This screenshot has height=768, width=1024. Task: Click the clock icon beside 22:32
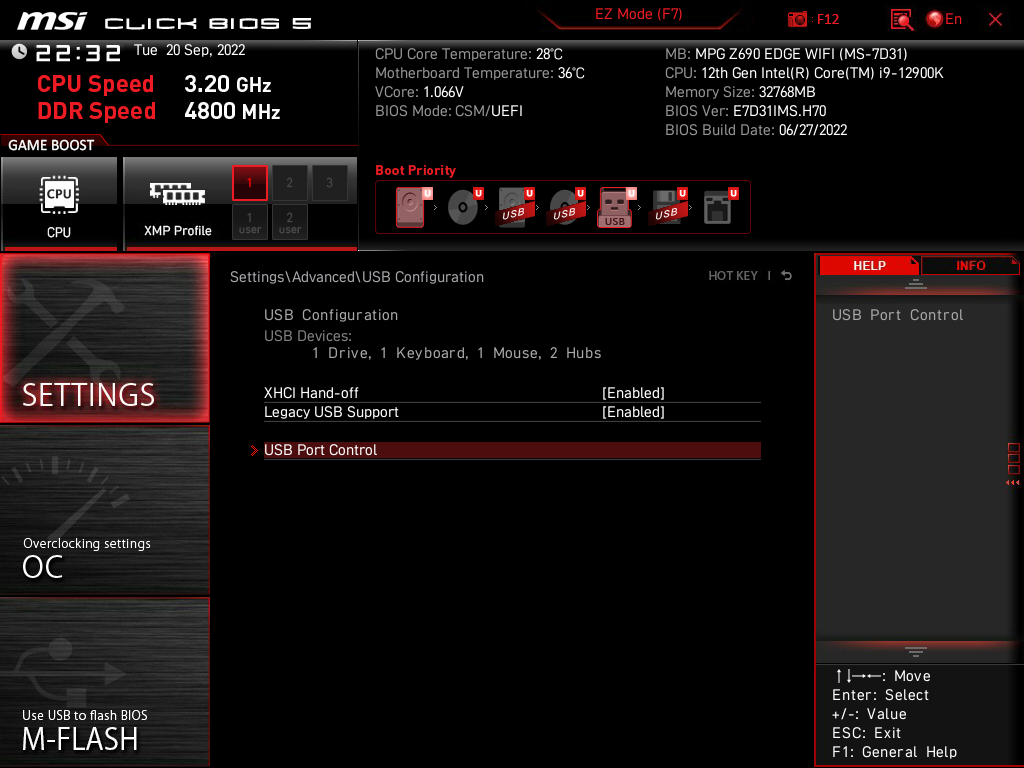tap(19, 52)
